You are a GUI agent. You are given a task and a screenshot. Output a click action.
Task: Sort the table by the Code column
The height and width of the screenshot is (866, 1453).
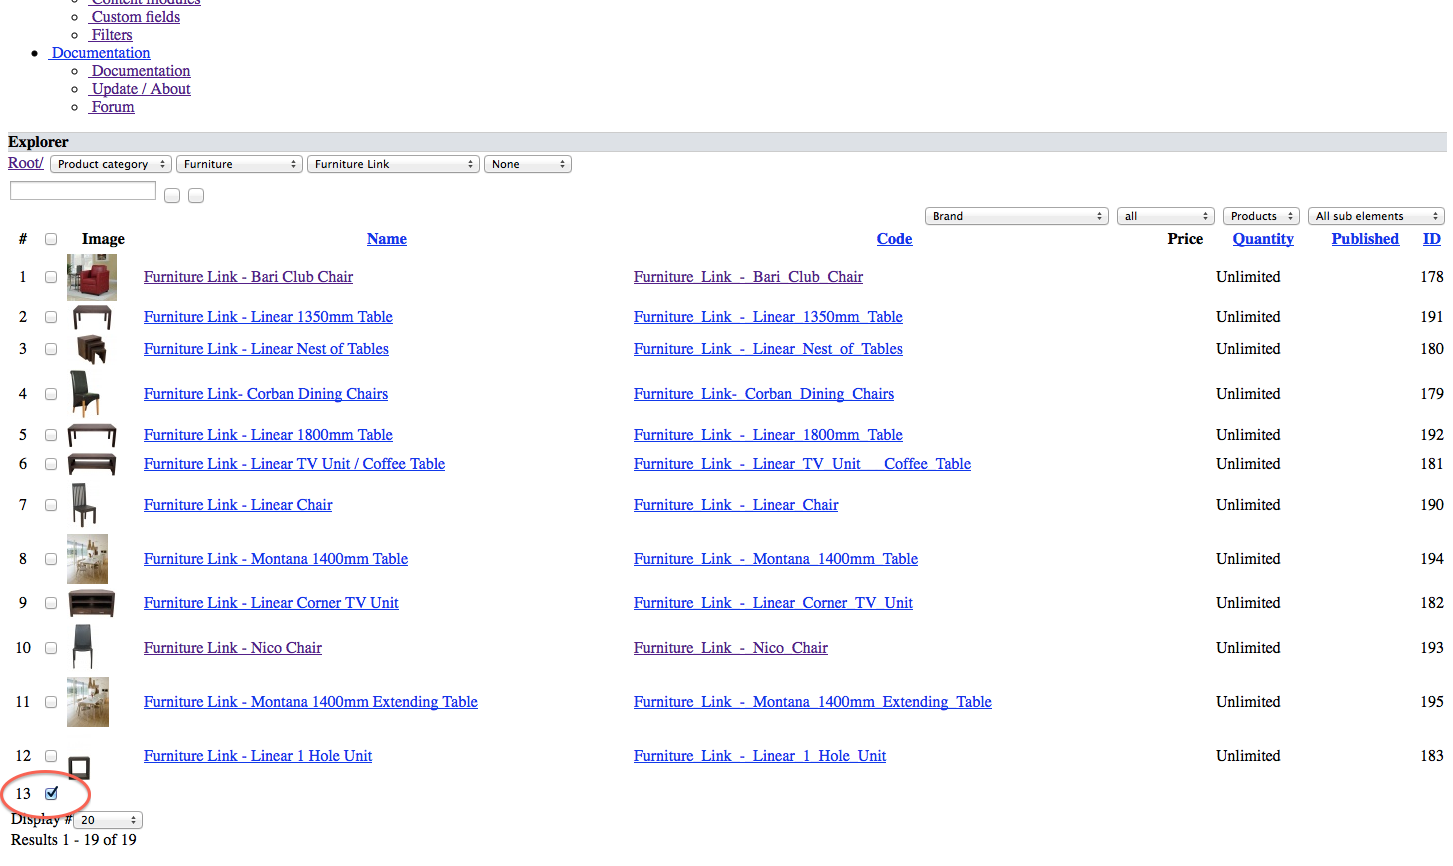pyautogui.click(x=894, y=239)
